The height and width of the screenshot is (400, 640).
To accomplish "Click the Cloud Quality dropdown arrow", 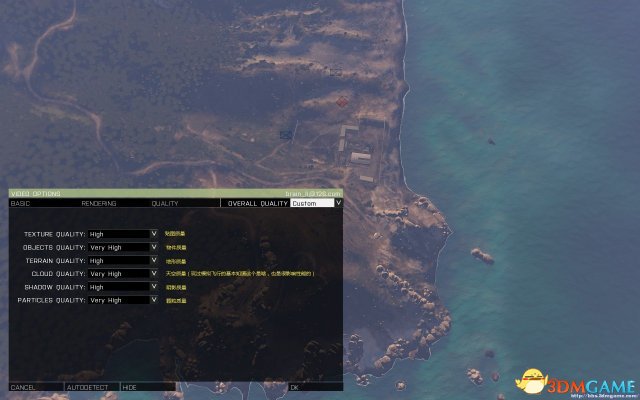I will pos(154,273).
